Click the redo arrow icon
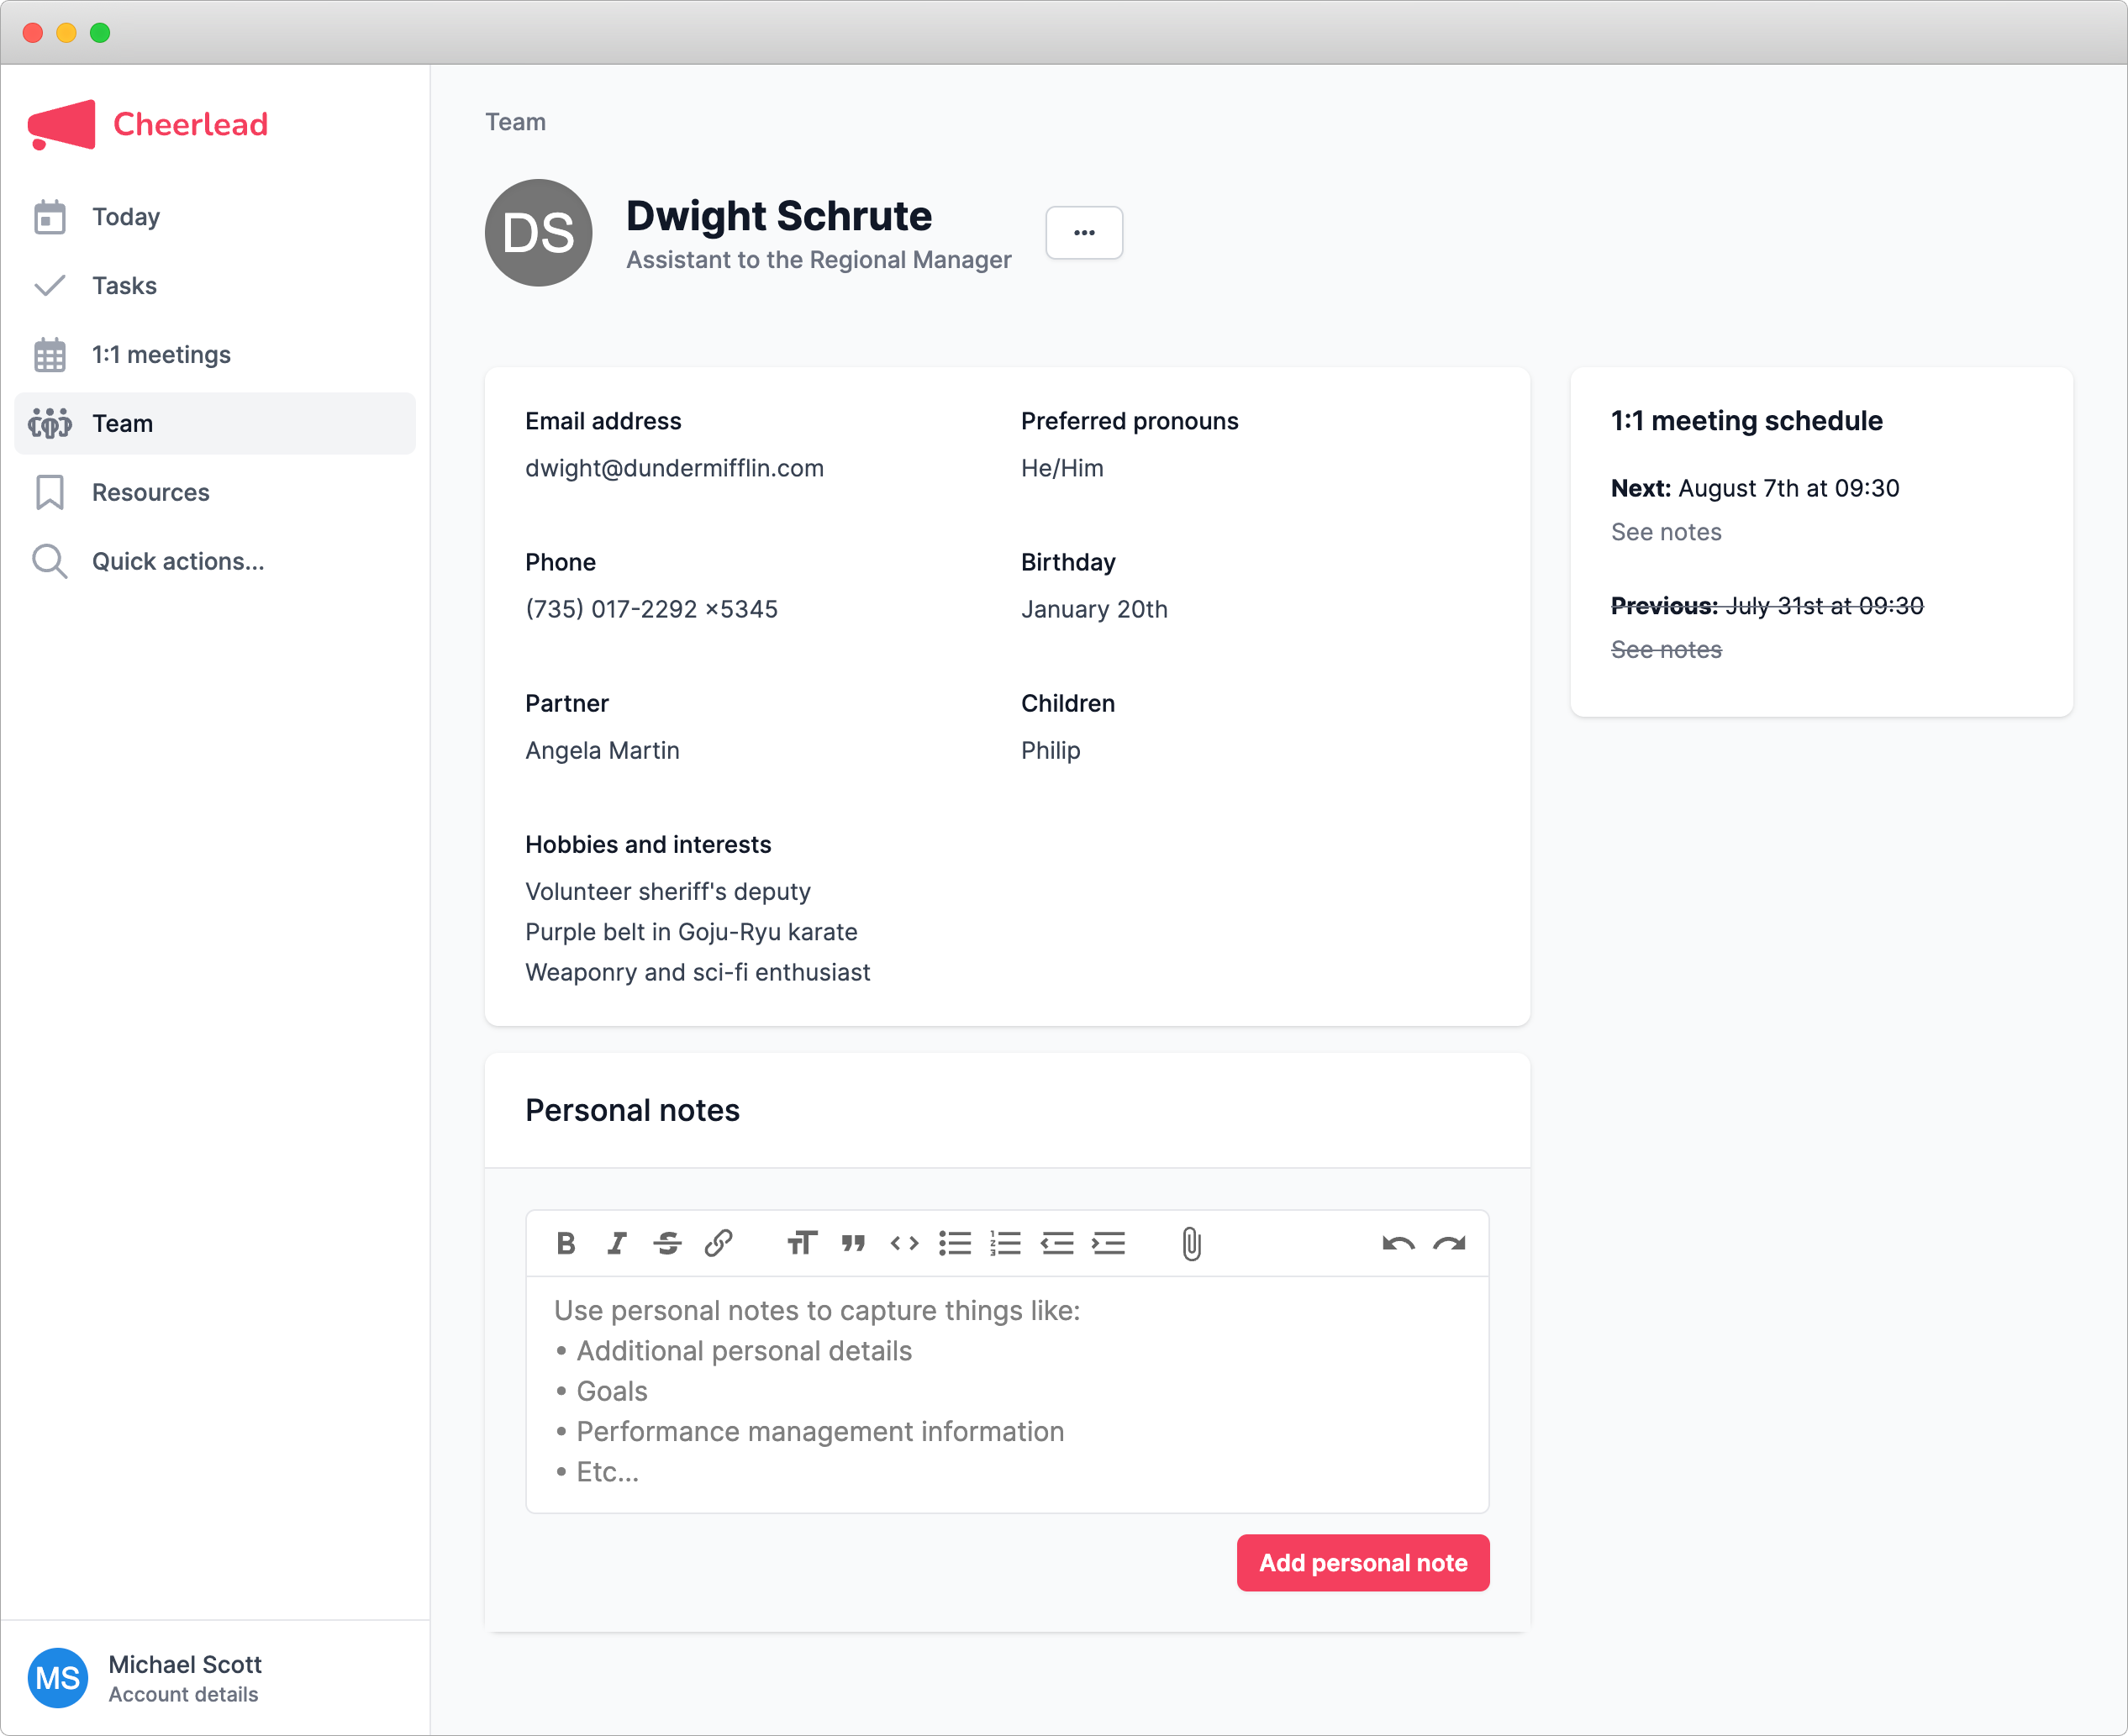The height and width of the screenshot is (1736, 2128). click(x=1449, y=1243)
